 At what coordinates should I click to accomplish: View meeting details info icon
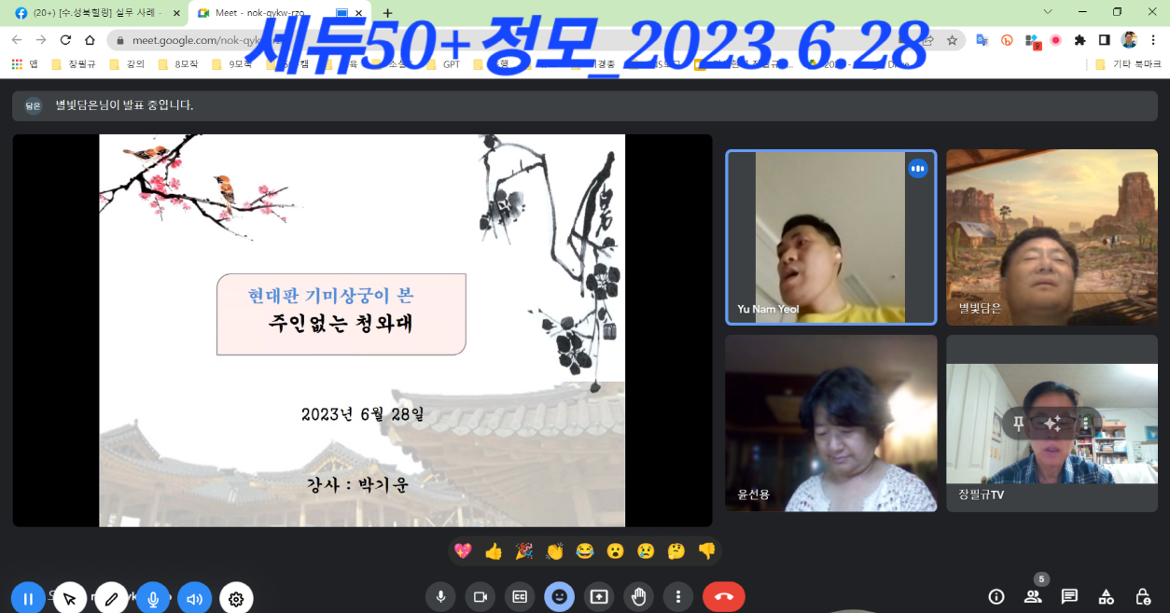pos(997,596)
